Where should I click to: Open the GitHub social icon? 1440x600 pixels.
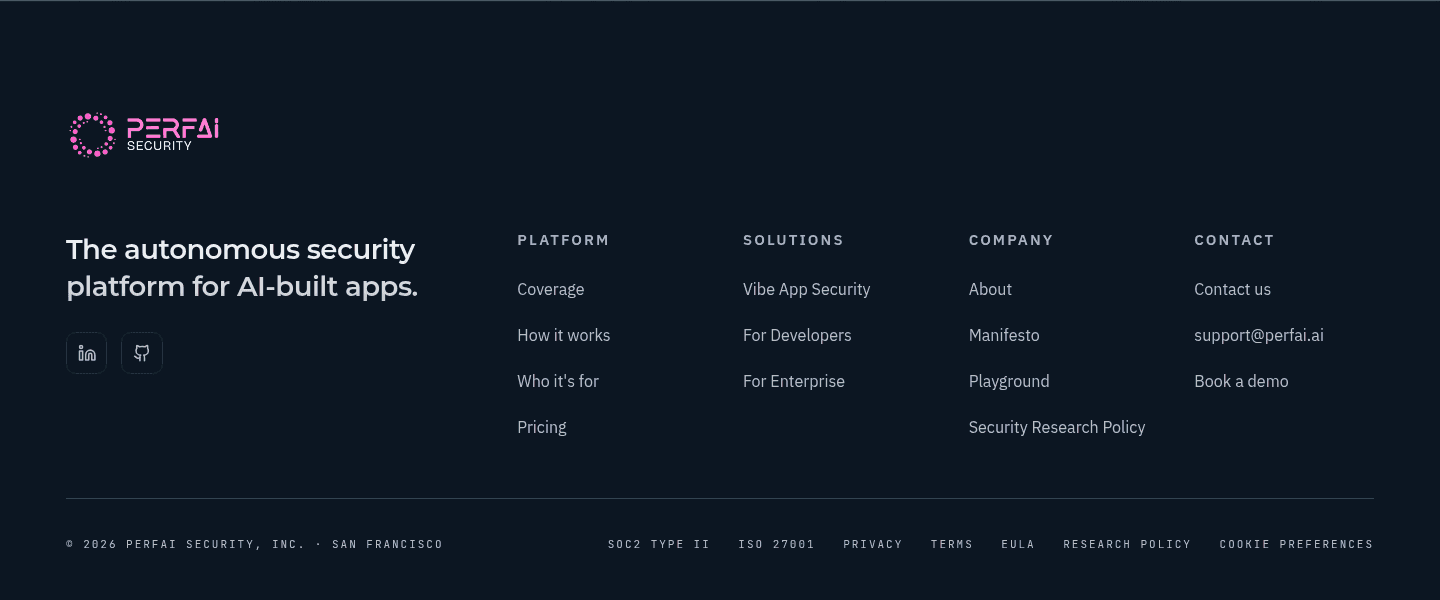pos(142,353)
